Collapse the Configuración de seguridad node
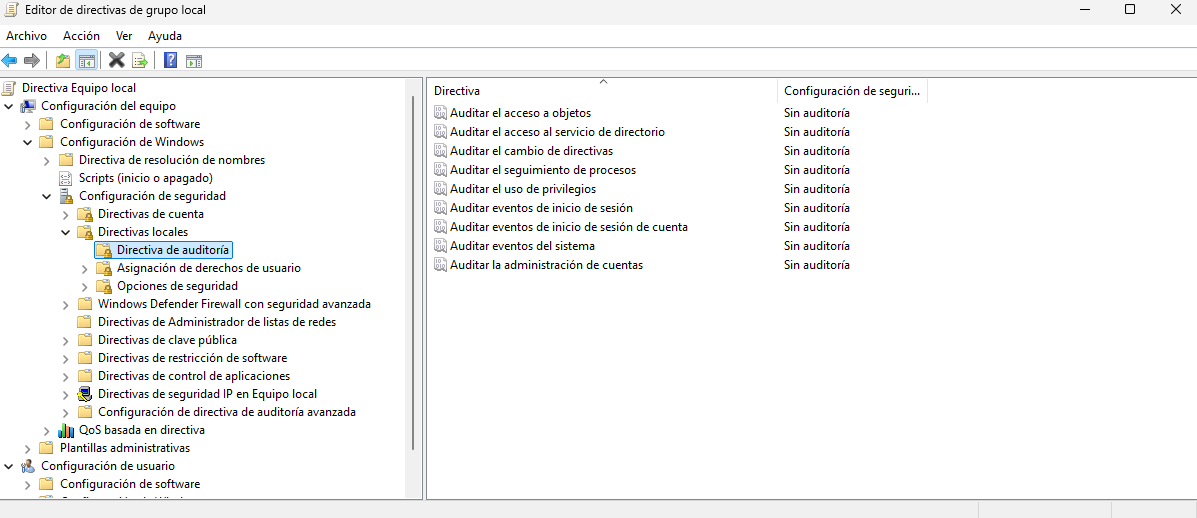Viewport: 1197px width, 518px height. click(x=47, y=196)
